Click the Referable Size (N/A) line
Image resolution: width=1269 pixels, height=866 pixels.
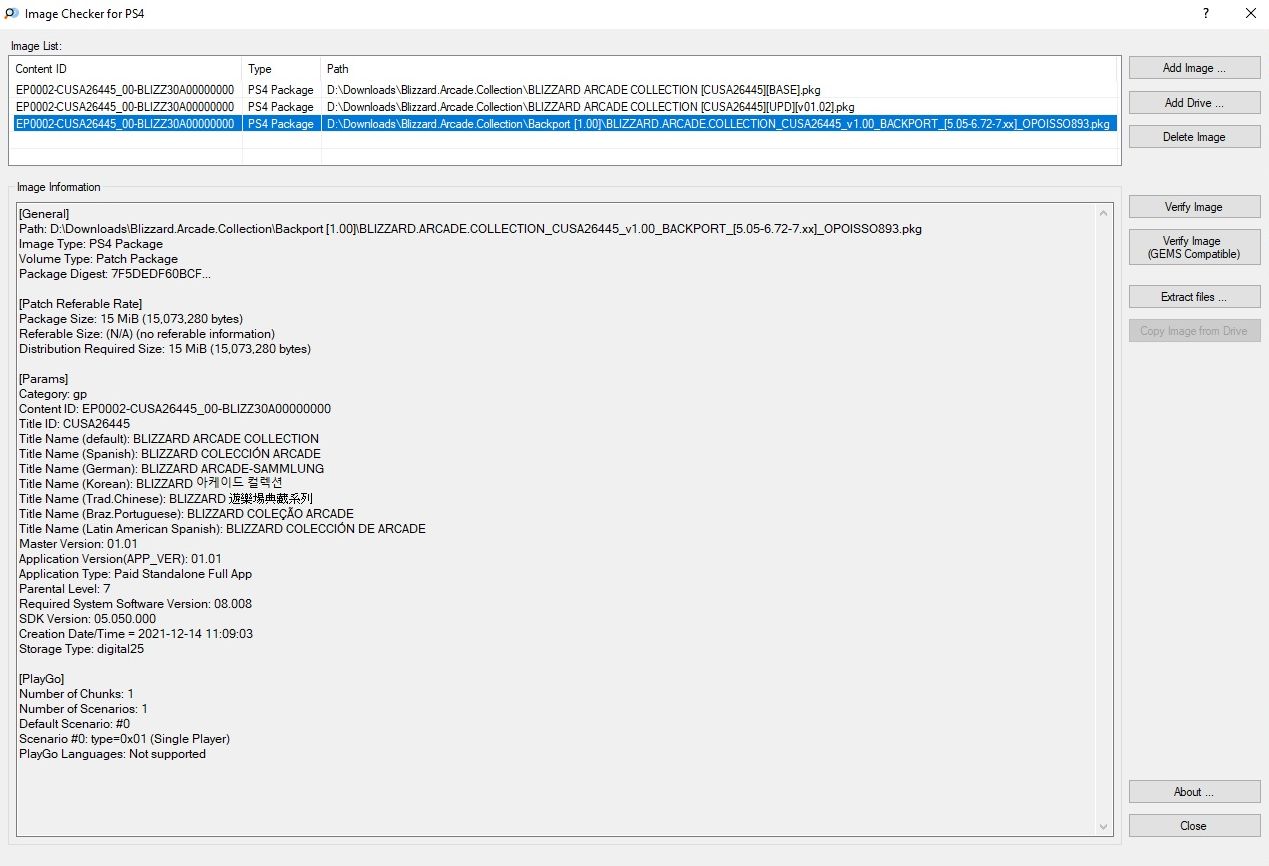(x=147, y=334)
